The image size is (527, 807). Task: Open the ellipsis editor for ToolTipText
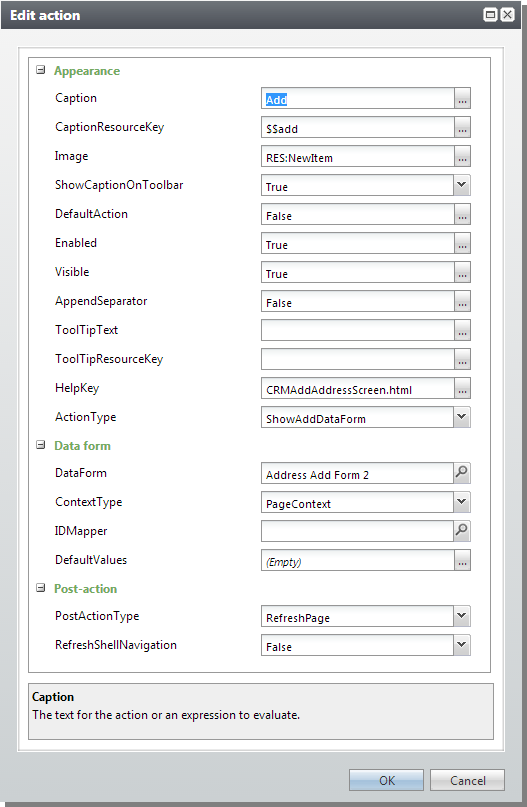coord(462,330)
